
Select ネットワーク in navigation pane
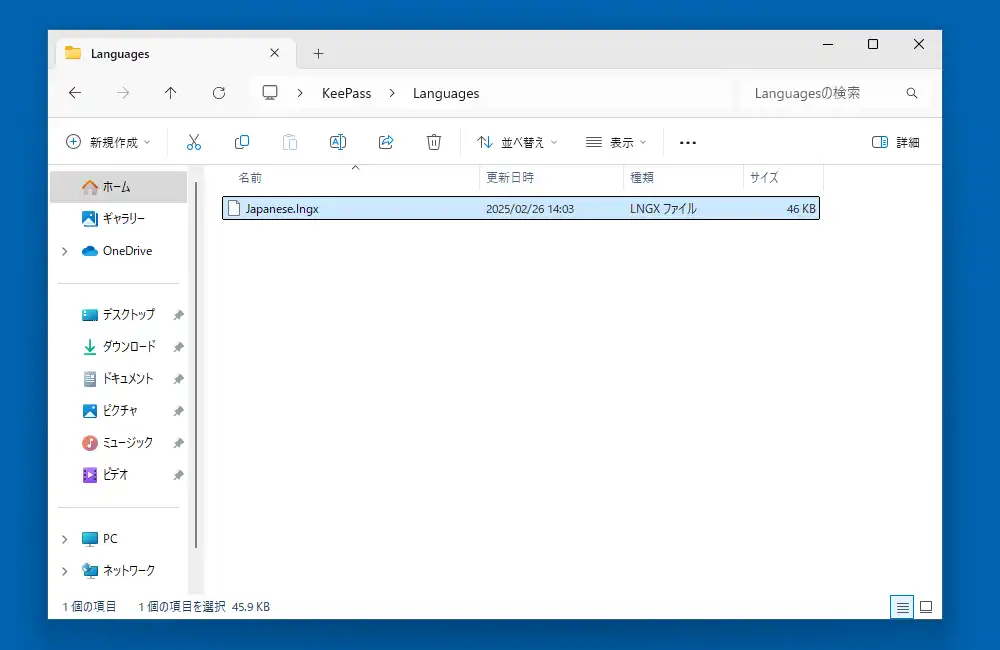[x=119, y=571]
